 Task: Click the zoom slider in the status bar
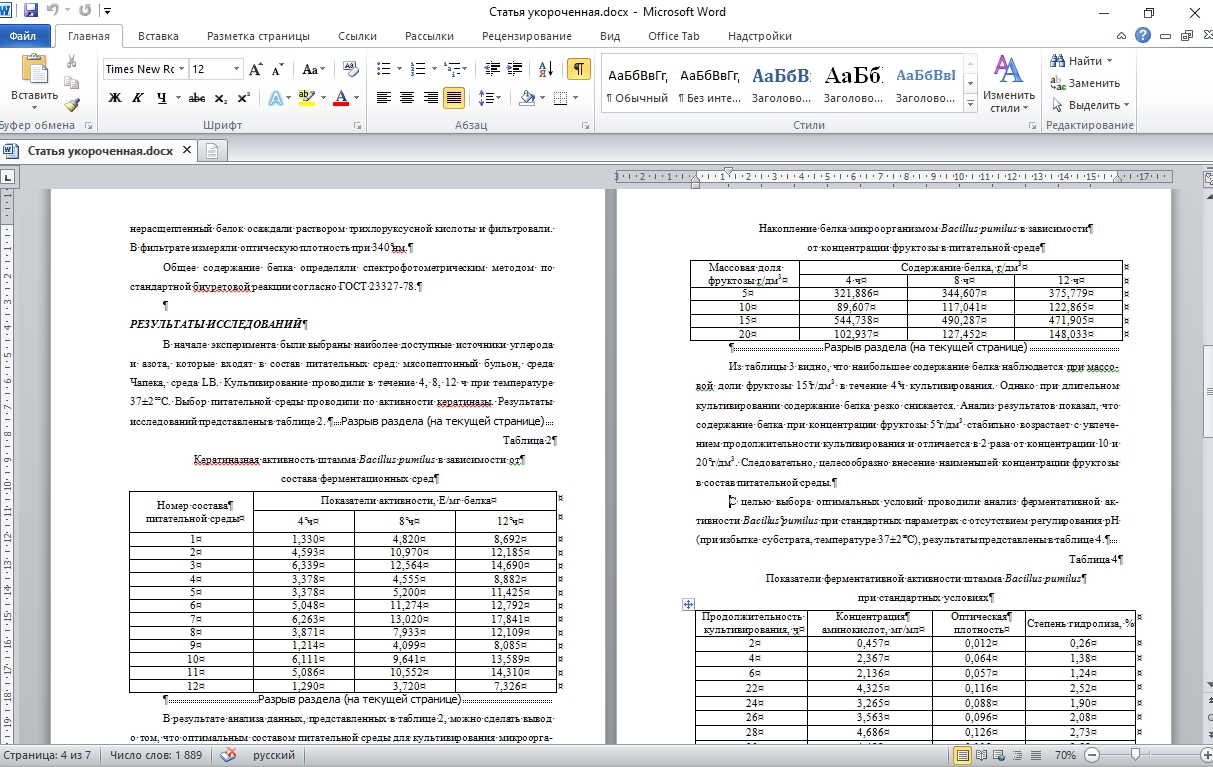[1135, 755]
